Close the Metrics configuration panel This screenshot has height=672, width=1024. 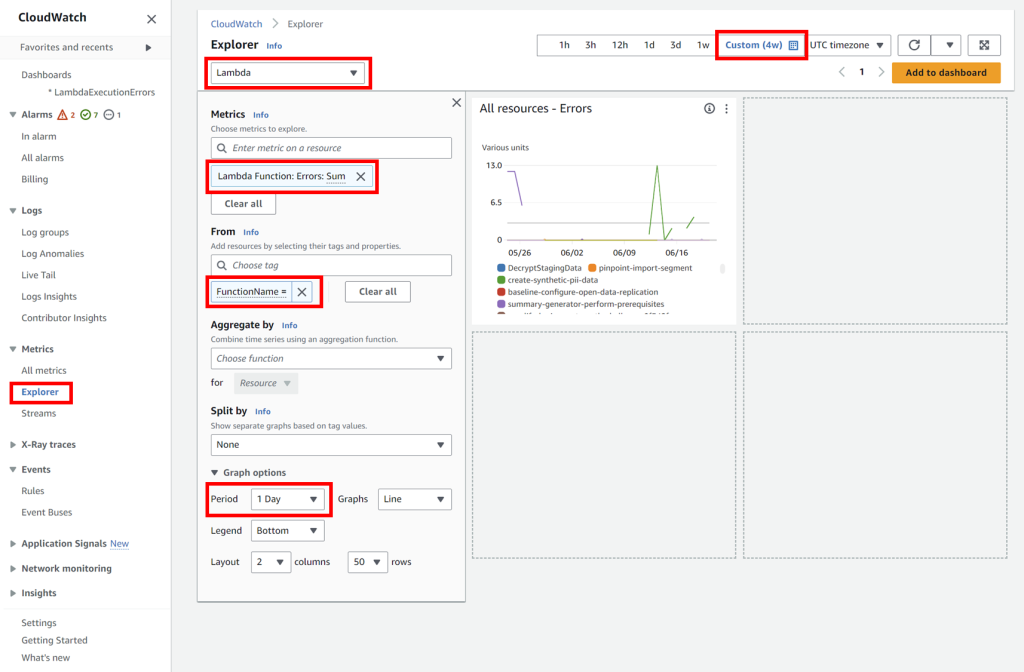click(456, 102)
